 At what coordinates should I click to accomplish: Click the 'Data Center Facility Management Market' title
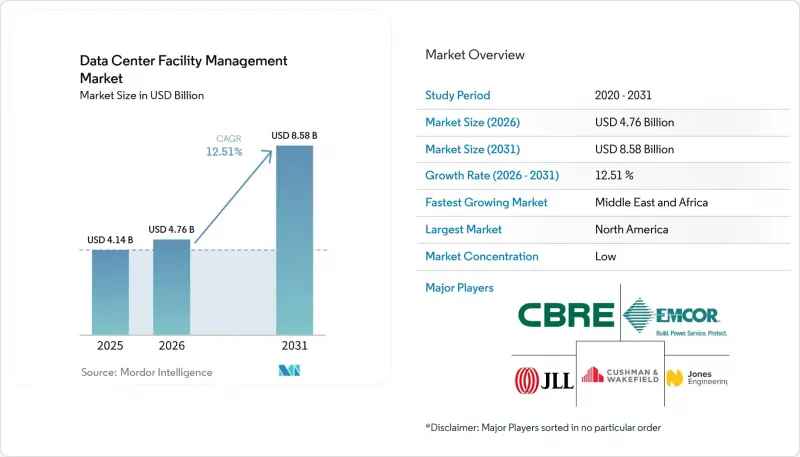(x=184, y=69)
